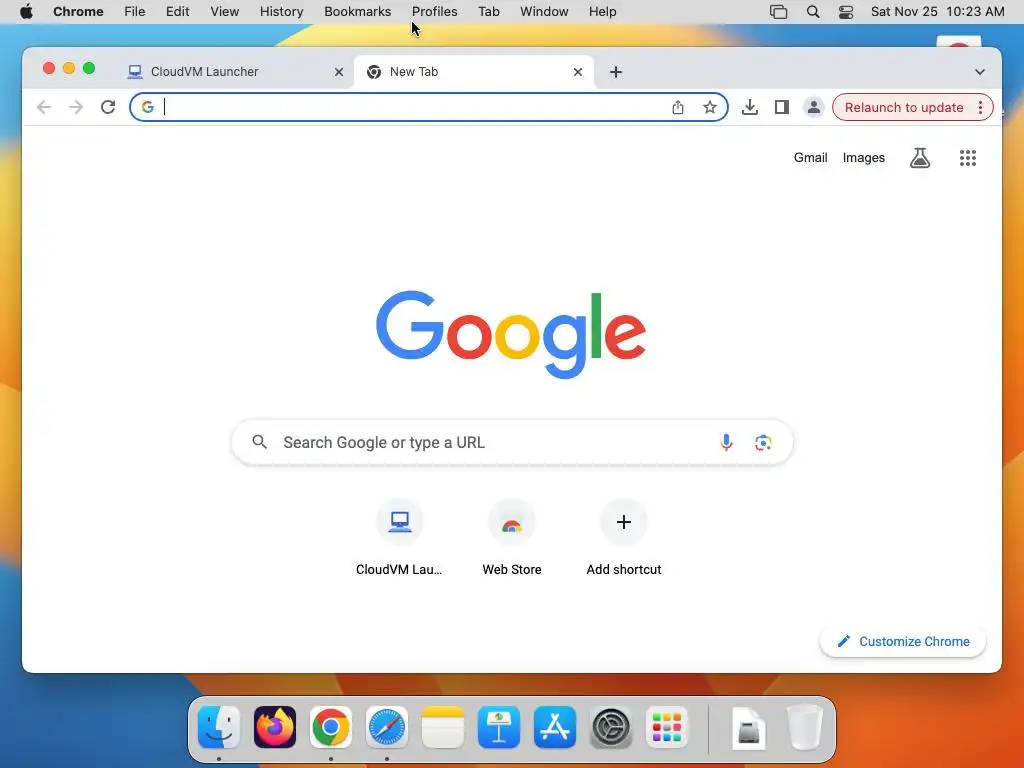The width and height of the screenshot is (1024, 768).
Task: Open a new tab with plus button
Action: [x=616, y=72]
